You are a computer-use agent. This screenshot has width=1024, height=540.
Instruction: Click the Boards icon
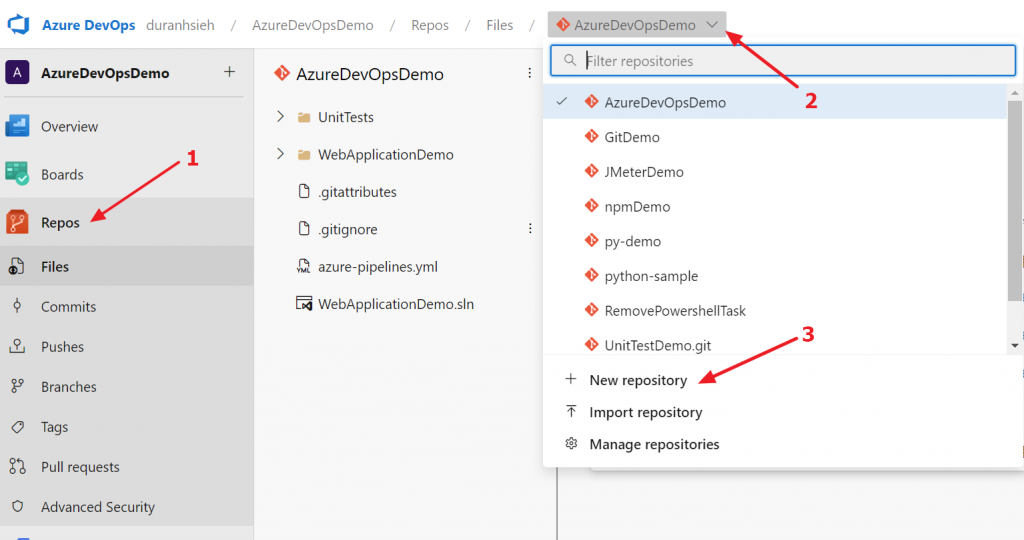(17, 174)
